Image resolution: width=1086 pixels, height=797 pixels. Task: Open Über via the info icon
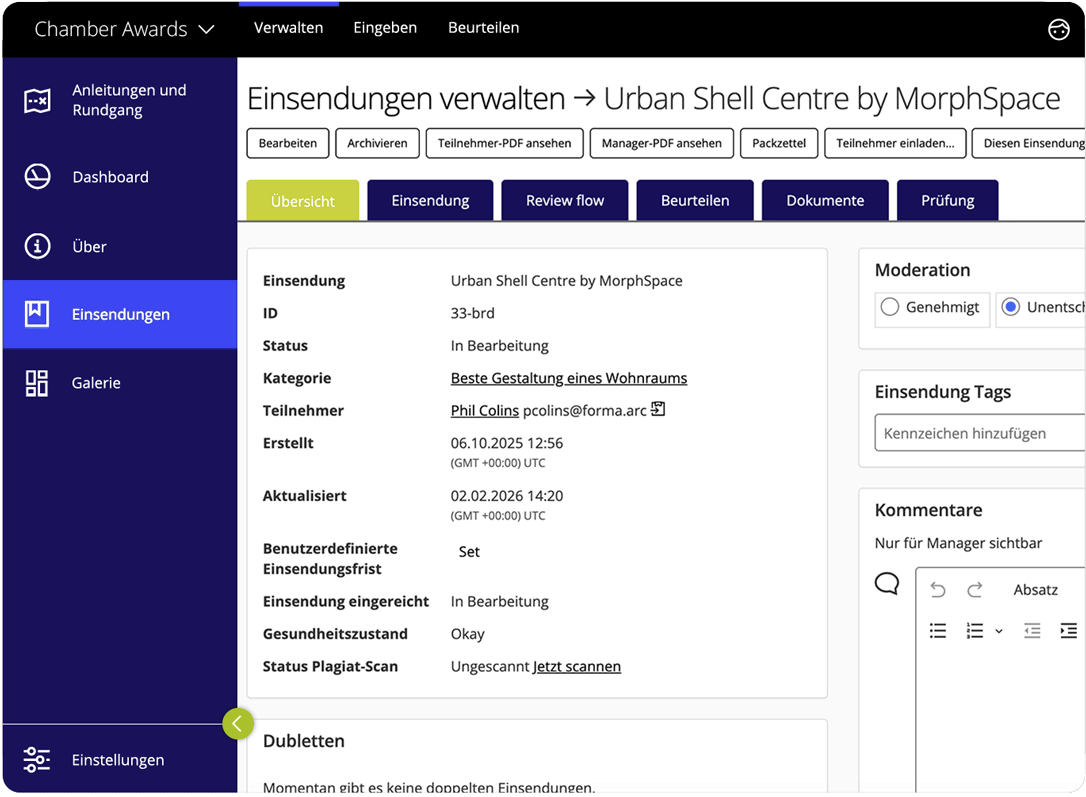tap(37, 246)
